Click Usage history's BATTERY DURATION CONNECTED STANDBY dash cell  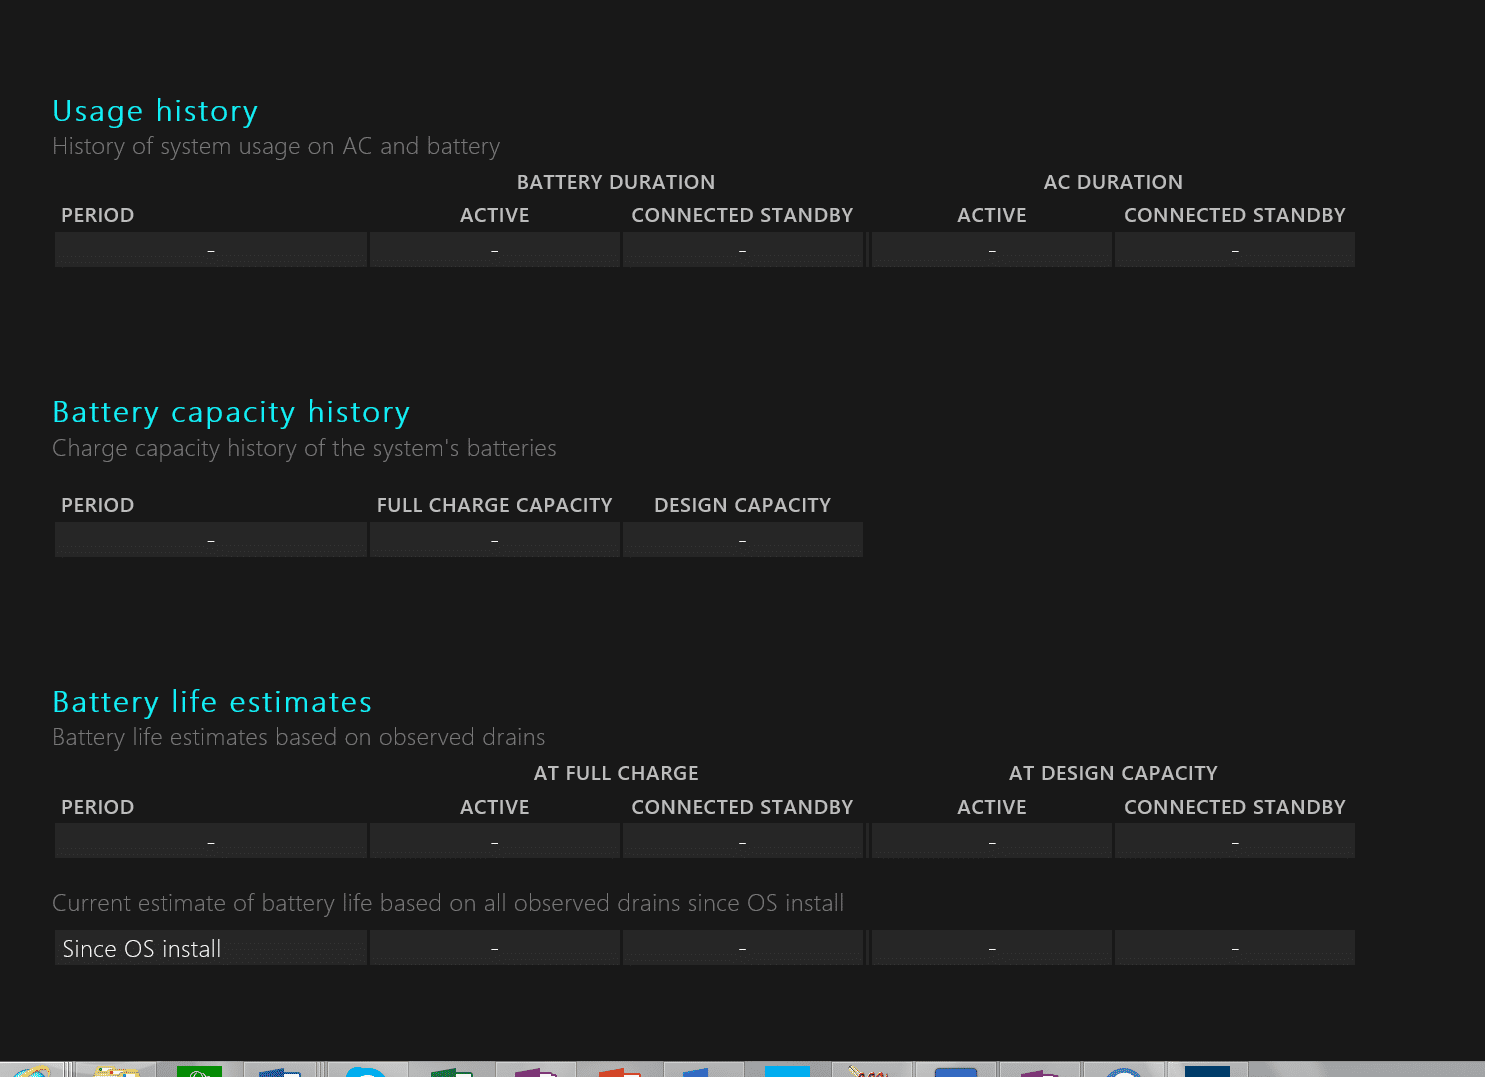tap(742, 250)
